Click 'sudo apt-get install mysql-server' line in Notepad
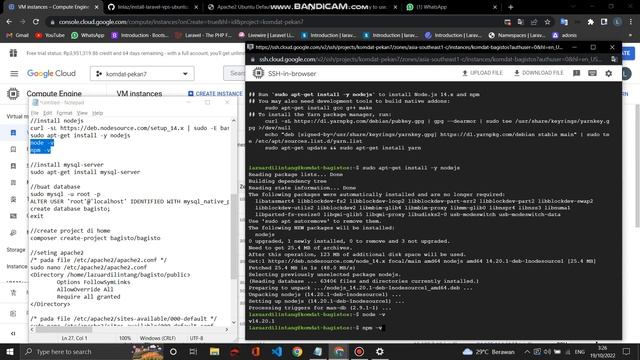Image resolution: width=640 pixels, height=360 pixels. click(85, 172)
